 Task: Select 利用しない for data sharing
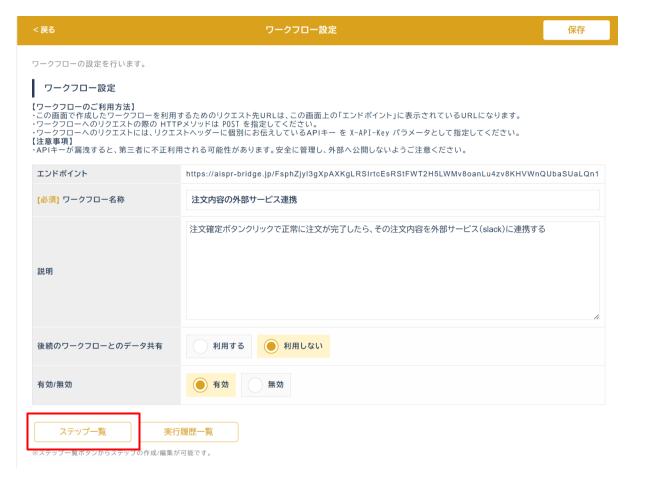tap(293, 346)
